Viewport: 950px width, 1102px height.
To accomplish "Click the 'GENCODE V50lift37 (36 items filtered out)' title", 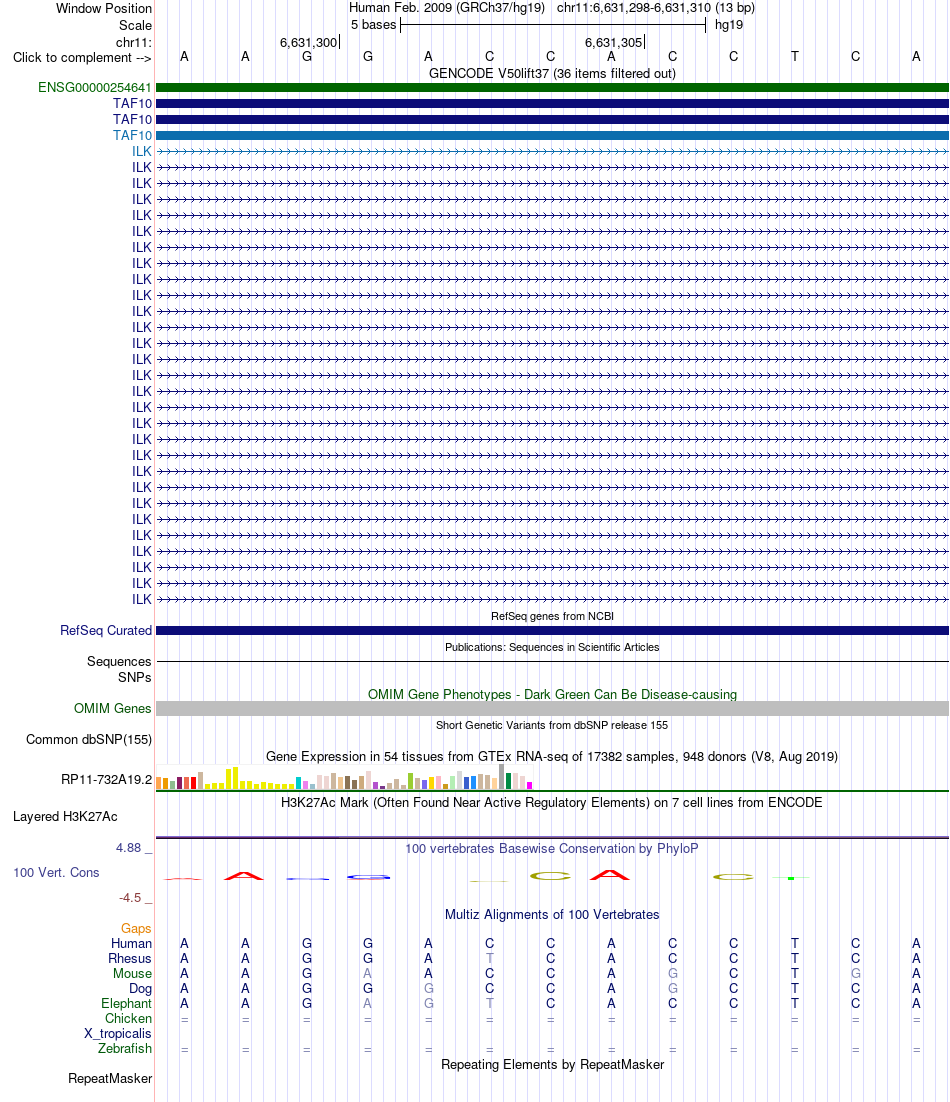I will click(x=552, y=73).
